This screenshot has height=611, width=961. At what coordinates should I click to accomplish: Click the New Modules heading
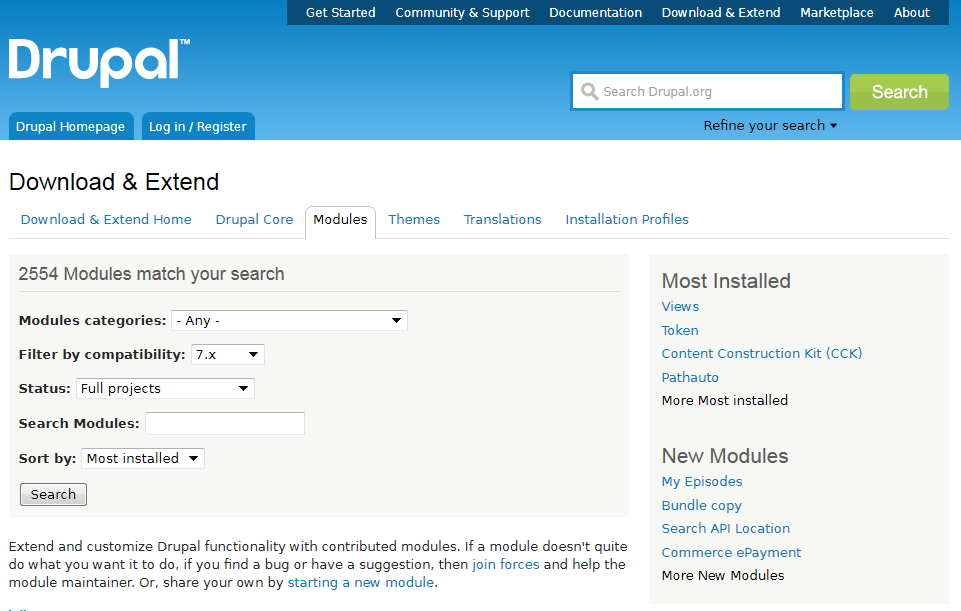(725, 456)
